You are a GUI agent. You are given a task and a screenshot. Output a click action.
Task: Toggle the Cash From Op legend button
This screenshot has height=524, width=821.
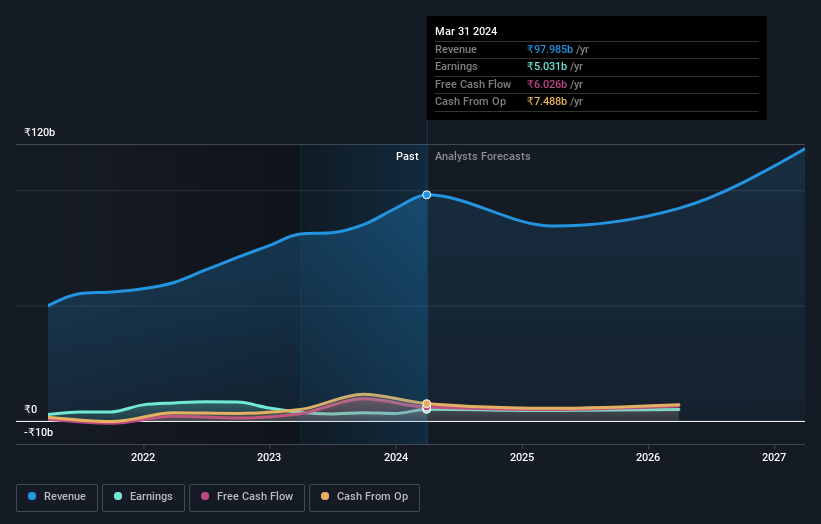click(x=364, y=497)
